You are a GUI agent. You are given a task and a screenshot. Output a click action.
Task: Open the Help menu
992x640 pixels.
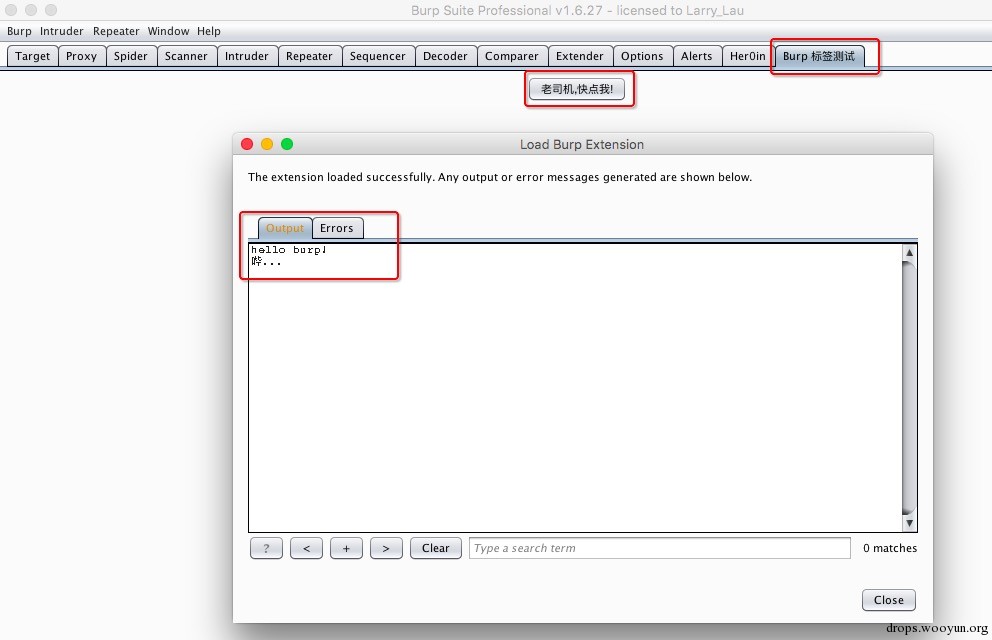pyautogui.click(x=209, y=31)
